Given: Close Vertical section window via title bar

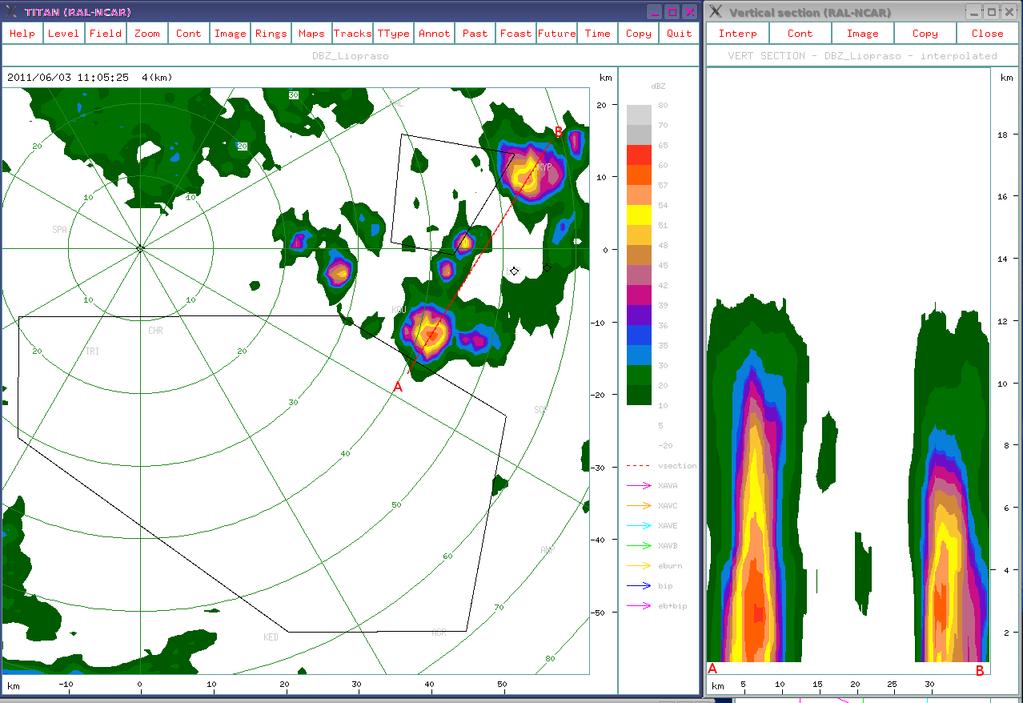Looking at the screenshot, I should (x=1009, y=12).
